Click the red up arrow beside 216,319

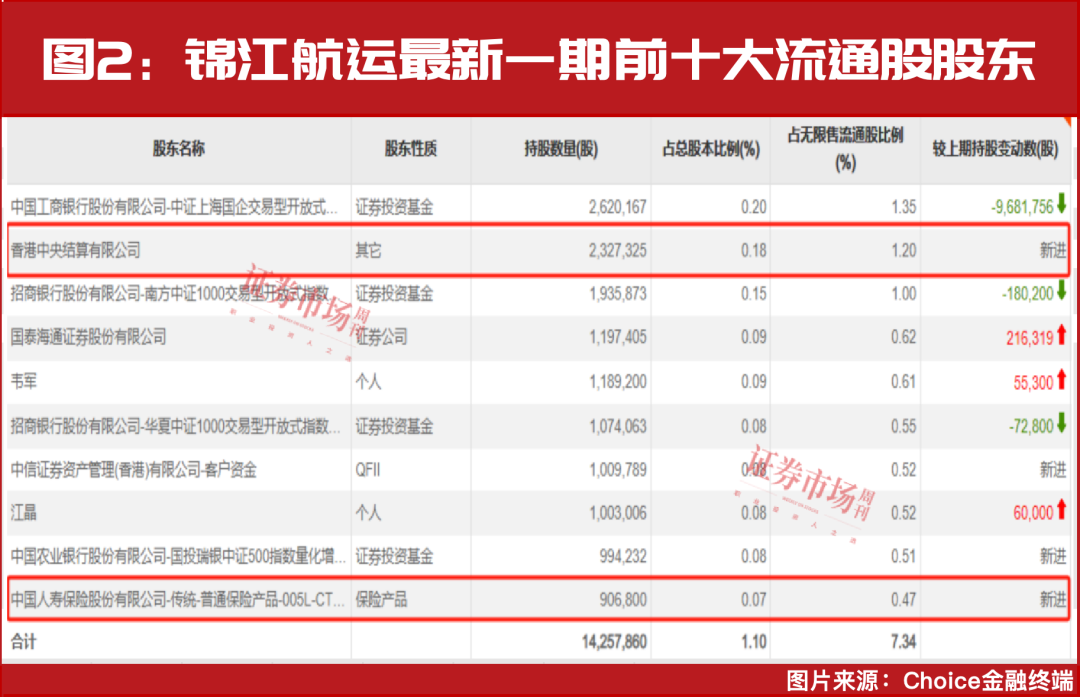1061,335
